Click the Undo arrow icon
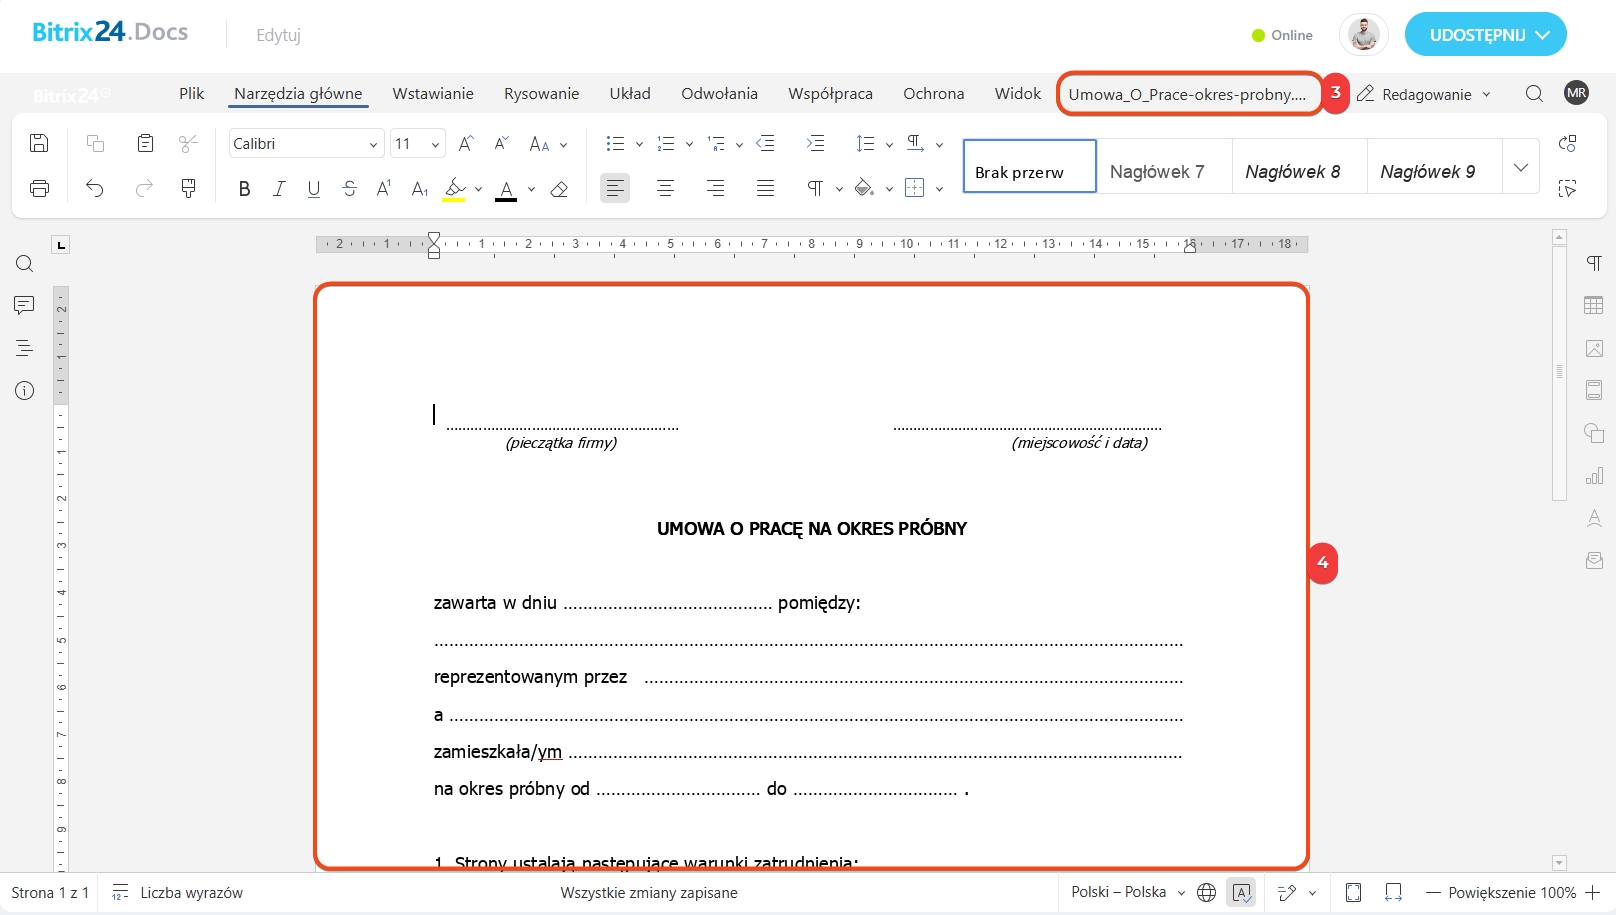The image size is (1616, 915). pos(95,188)
